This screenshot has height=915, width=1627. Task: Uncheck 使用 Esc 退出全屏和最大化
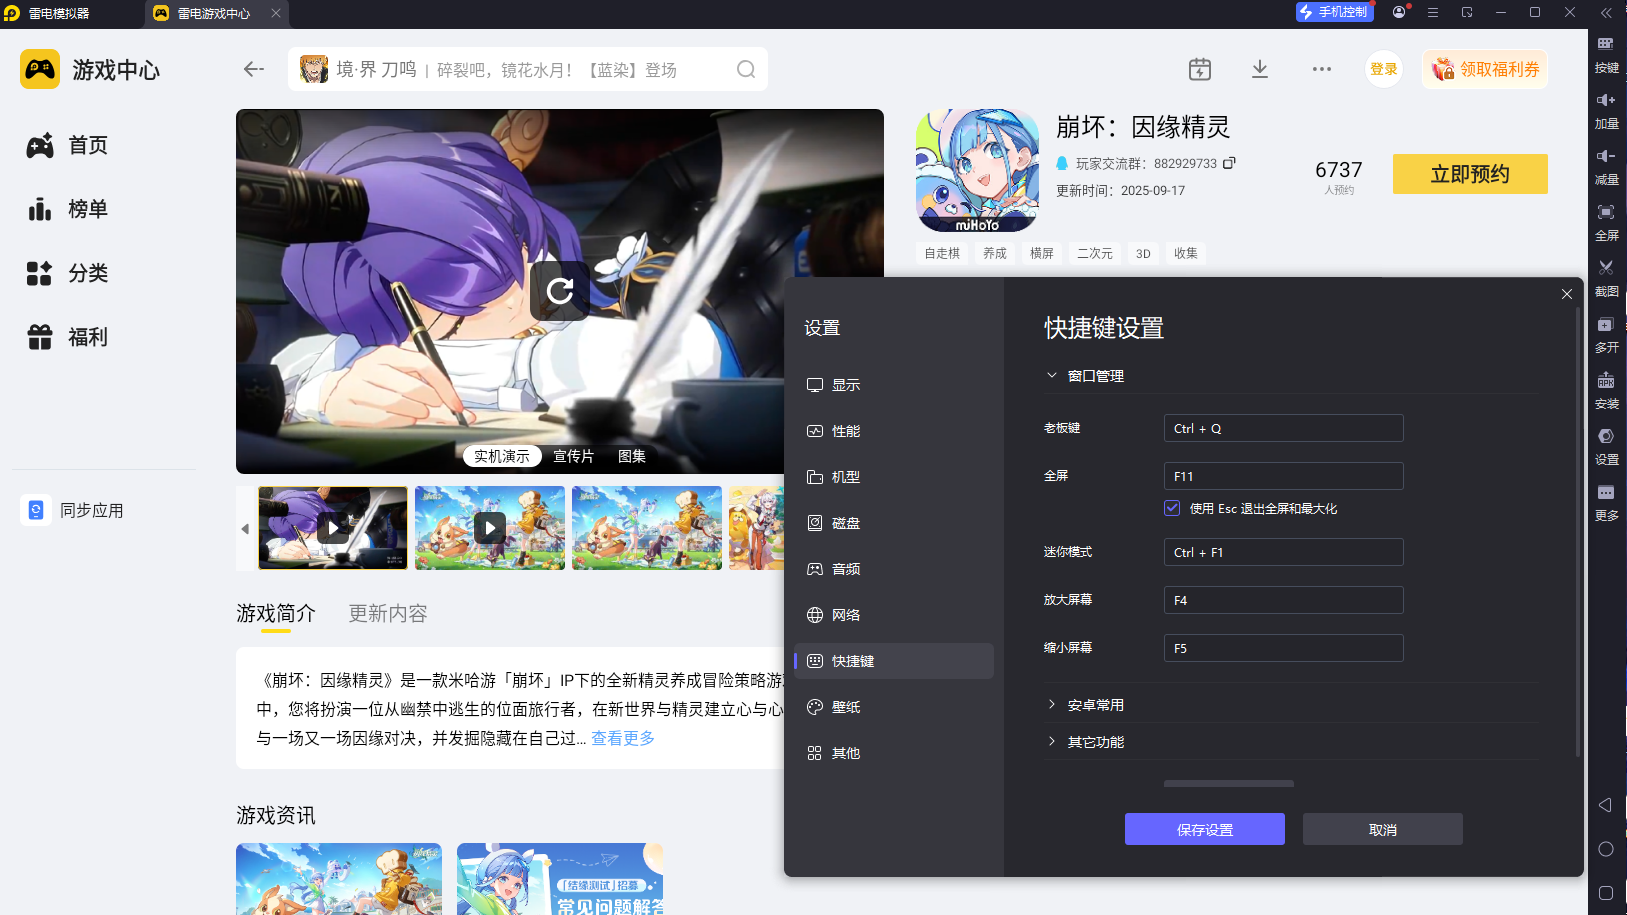pos(1171,508)
